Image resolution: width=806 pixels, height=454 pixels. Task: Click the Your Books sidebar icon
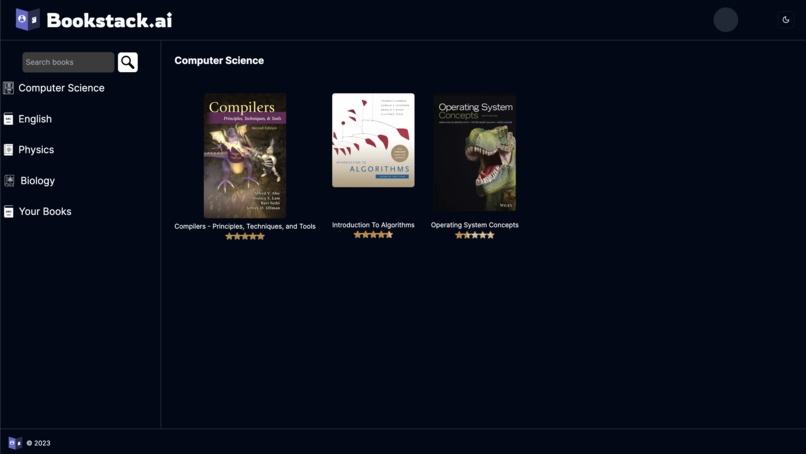tap(8, 211)
